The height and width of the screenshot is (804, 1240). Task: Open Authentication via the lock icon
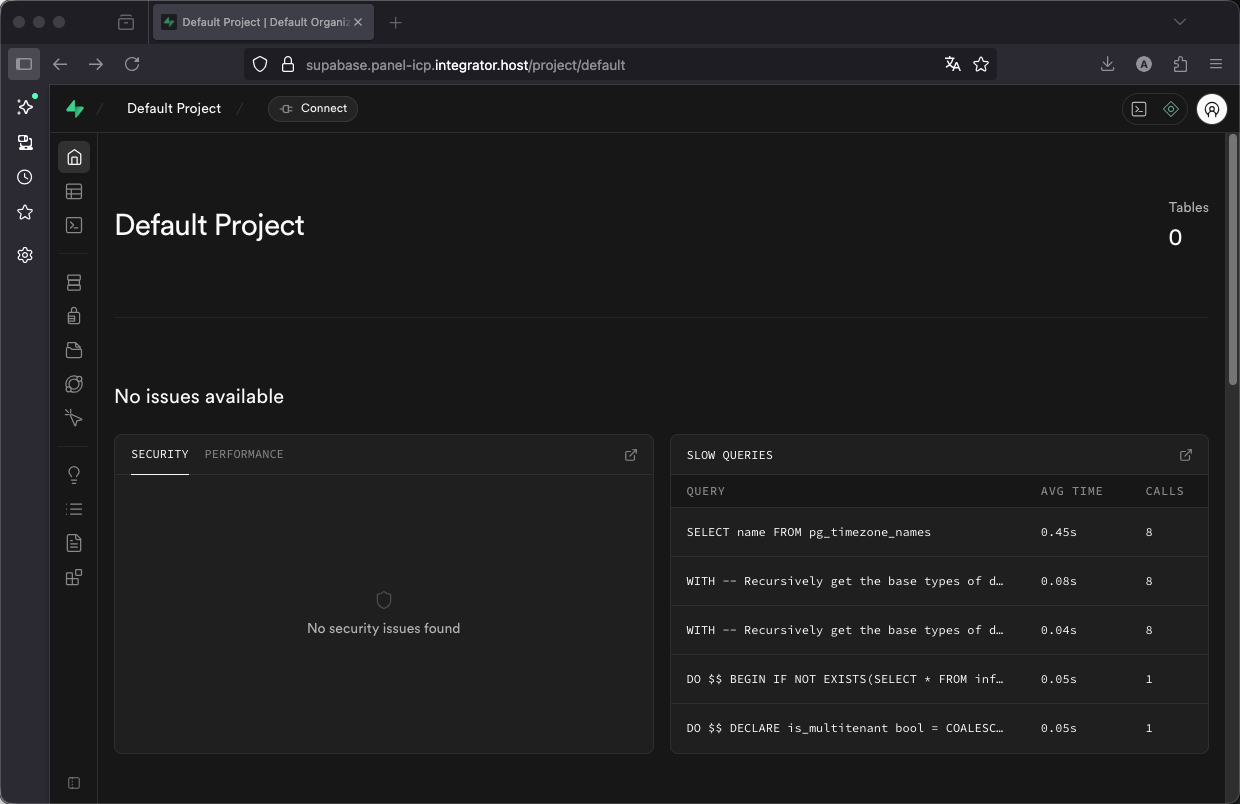coord(74,316)
